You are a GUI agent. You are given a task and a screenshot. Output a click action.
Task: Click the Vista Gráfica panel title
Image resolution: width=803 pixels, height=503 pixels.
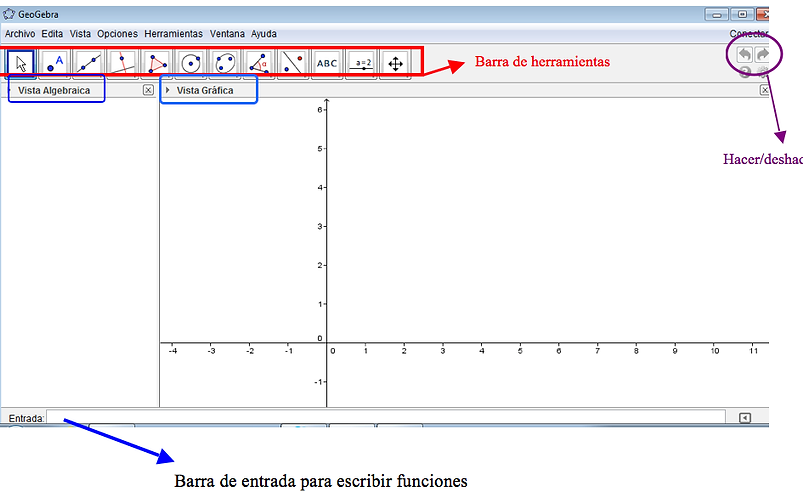[x=205, y=90]
